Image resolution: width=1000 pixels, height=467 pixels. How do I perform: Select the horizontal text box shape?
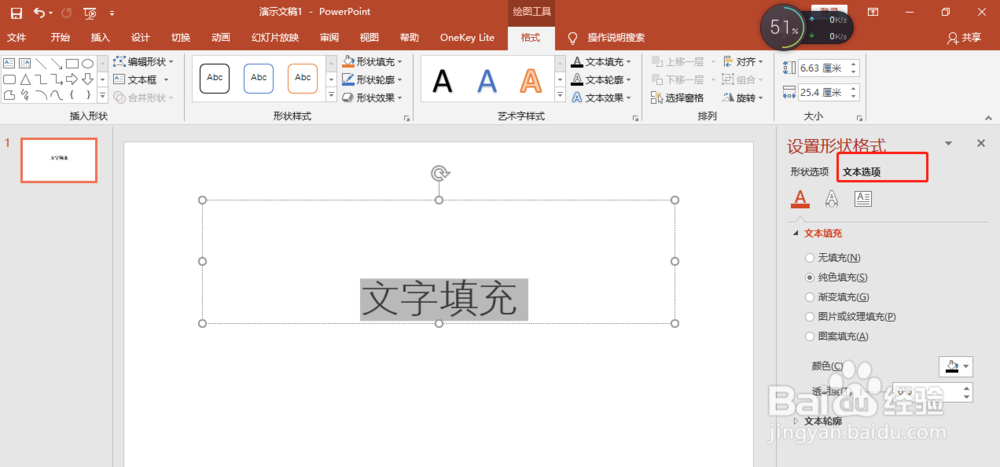[9, 63]
